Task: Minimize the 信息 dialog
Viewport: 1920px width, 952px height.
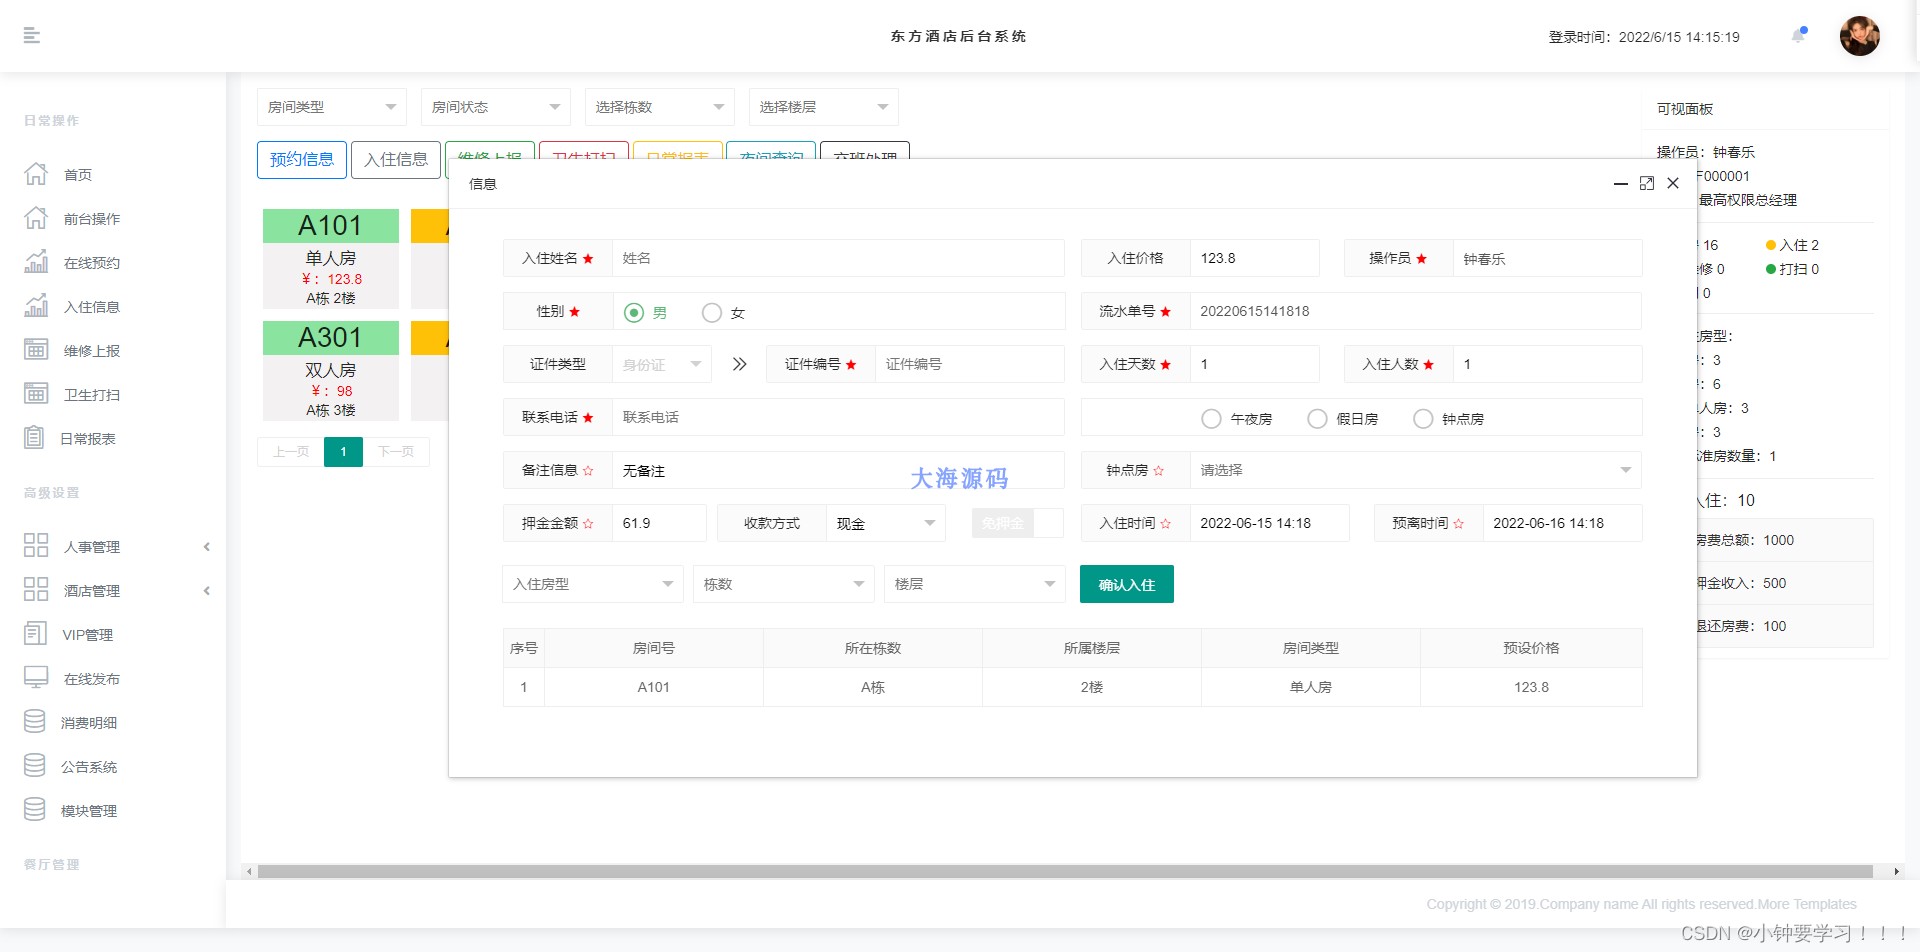Action: (x=1621, y=184)
